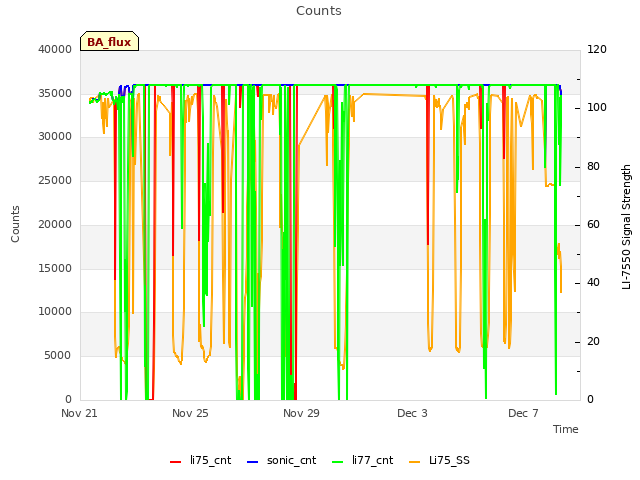
Task: Click the 20 right axis value
Action: pos(593,341)
